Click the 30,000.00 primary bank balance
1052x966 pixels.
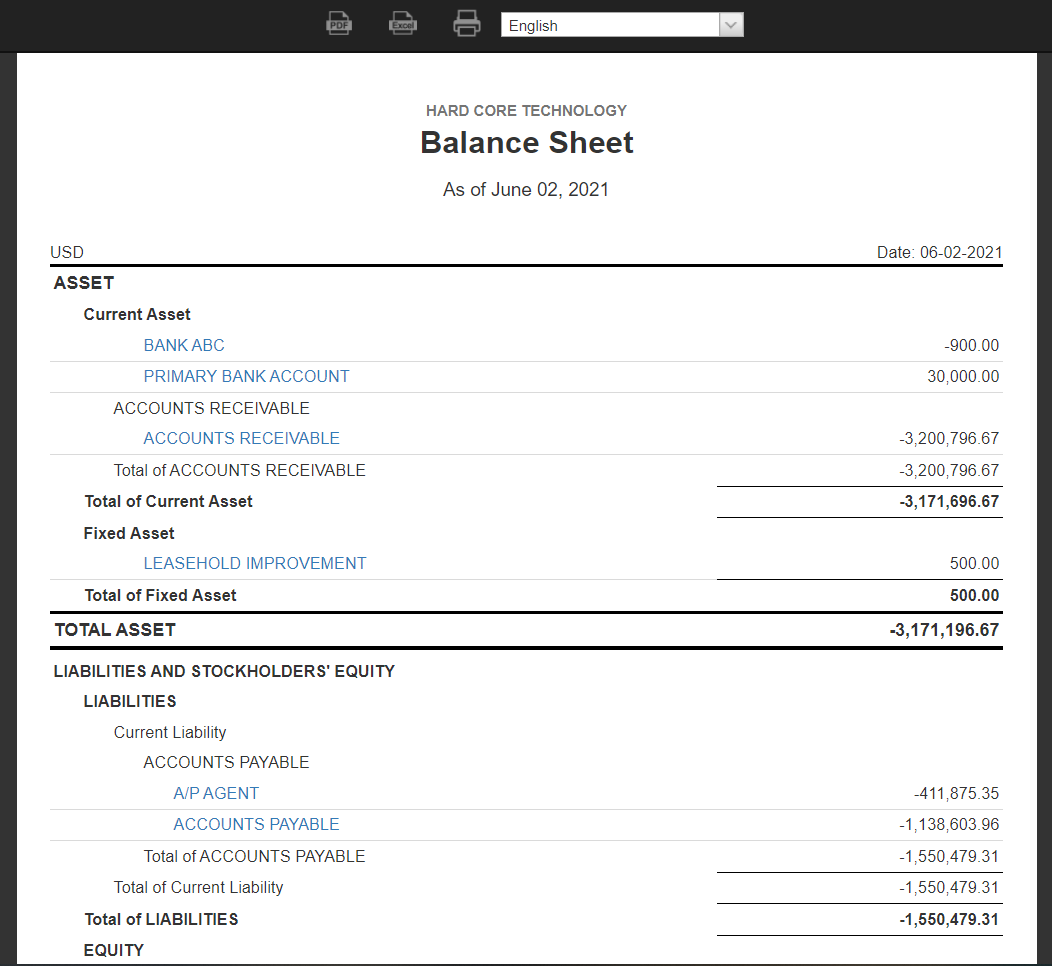[963, 376]
